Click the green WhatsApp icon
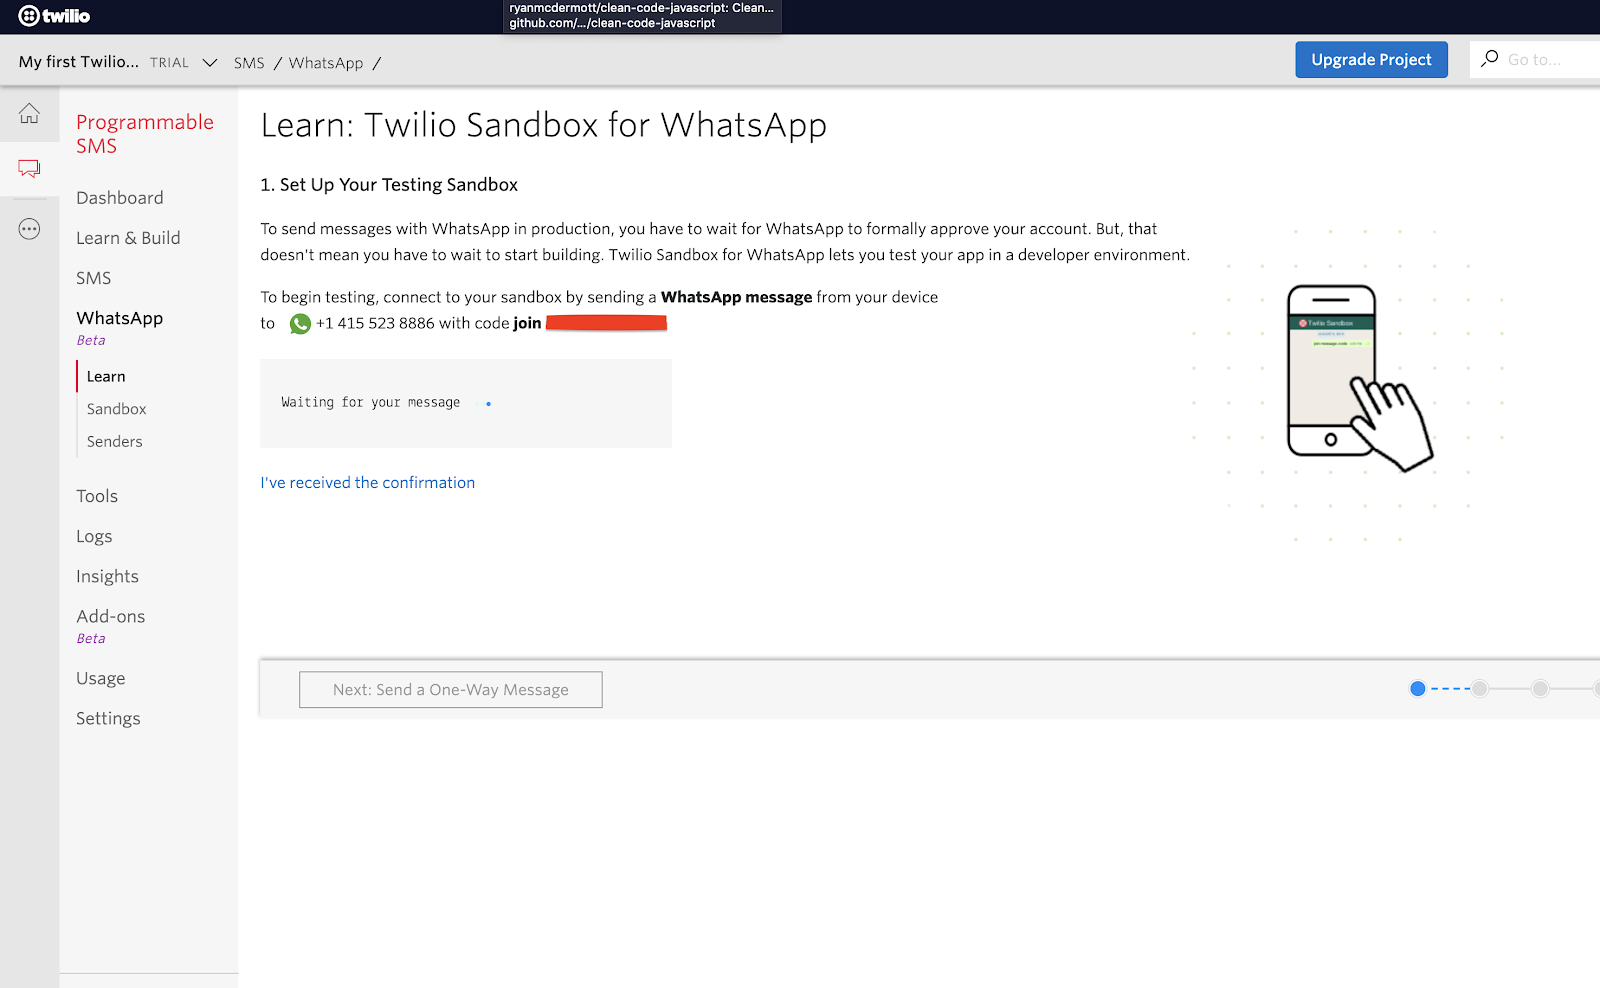This screenshot has height=988, width=1600. point(300,324)
